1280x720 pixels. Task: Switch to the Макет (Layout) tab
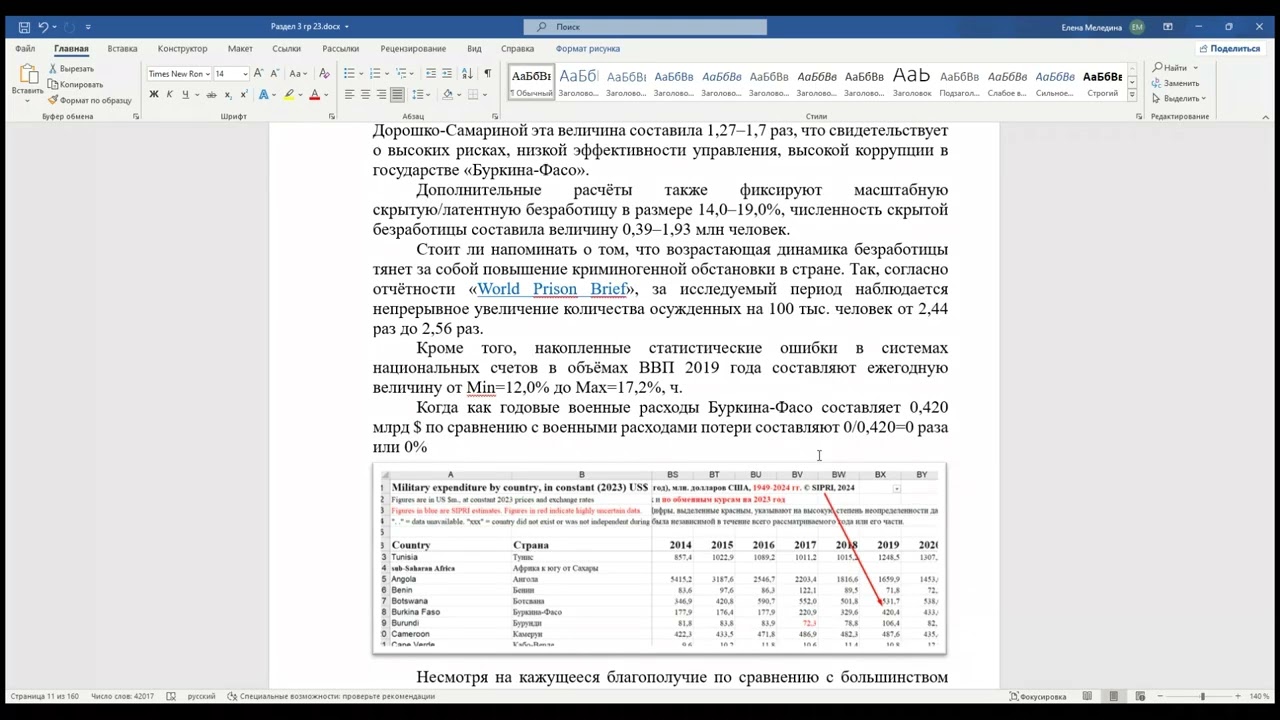tap(240, 48)
